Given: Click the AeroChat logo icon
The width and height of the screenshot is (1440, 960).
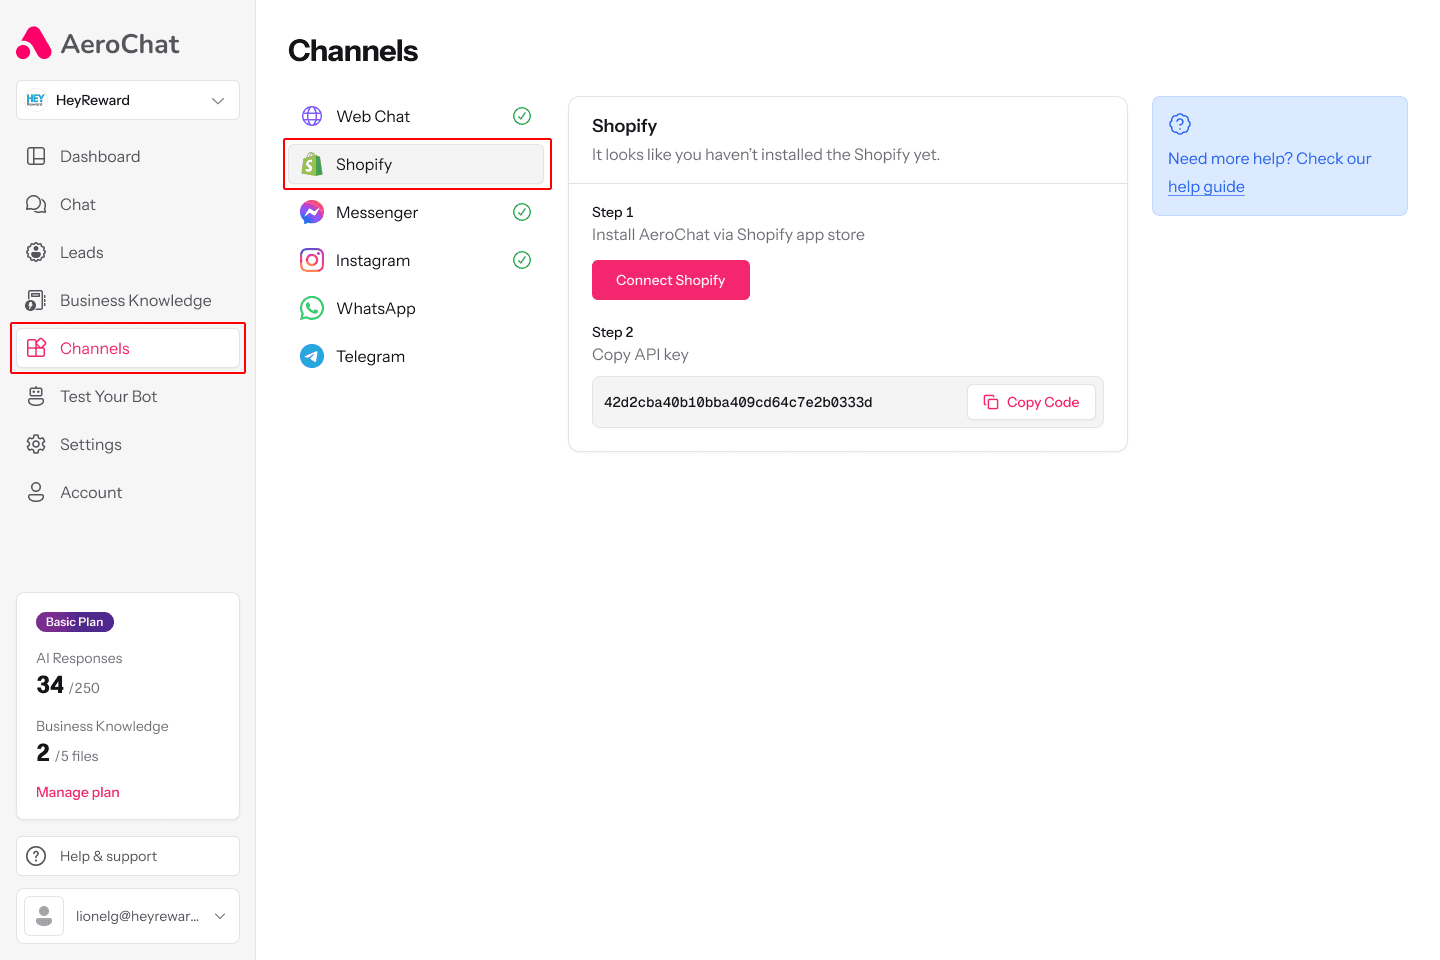Looking at the screenshot, I should click(x=34, y=43).
